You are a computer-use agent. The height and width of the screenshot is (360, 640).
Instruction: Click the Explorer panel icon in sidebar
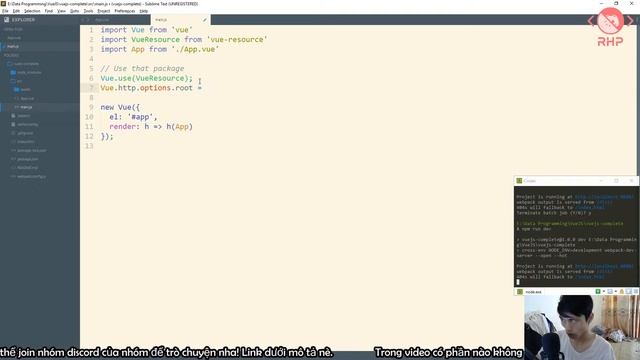pos(7,20)
